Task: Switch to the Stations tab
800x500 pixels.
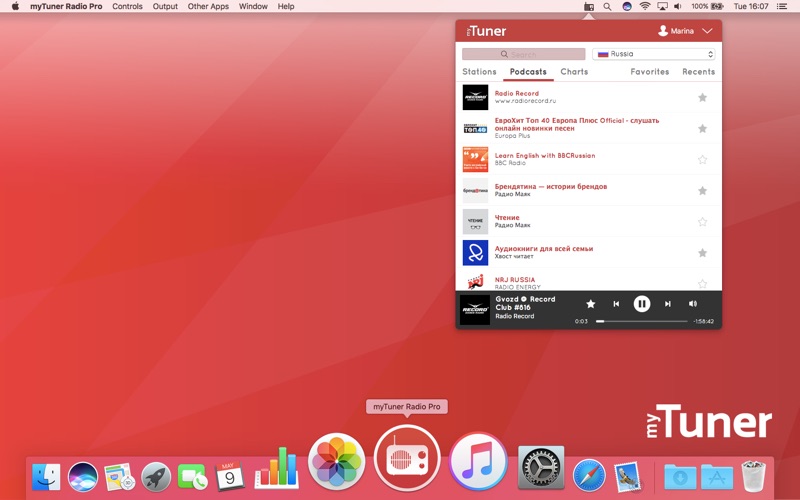Action: point(479,71)
